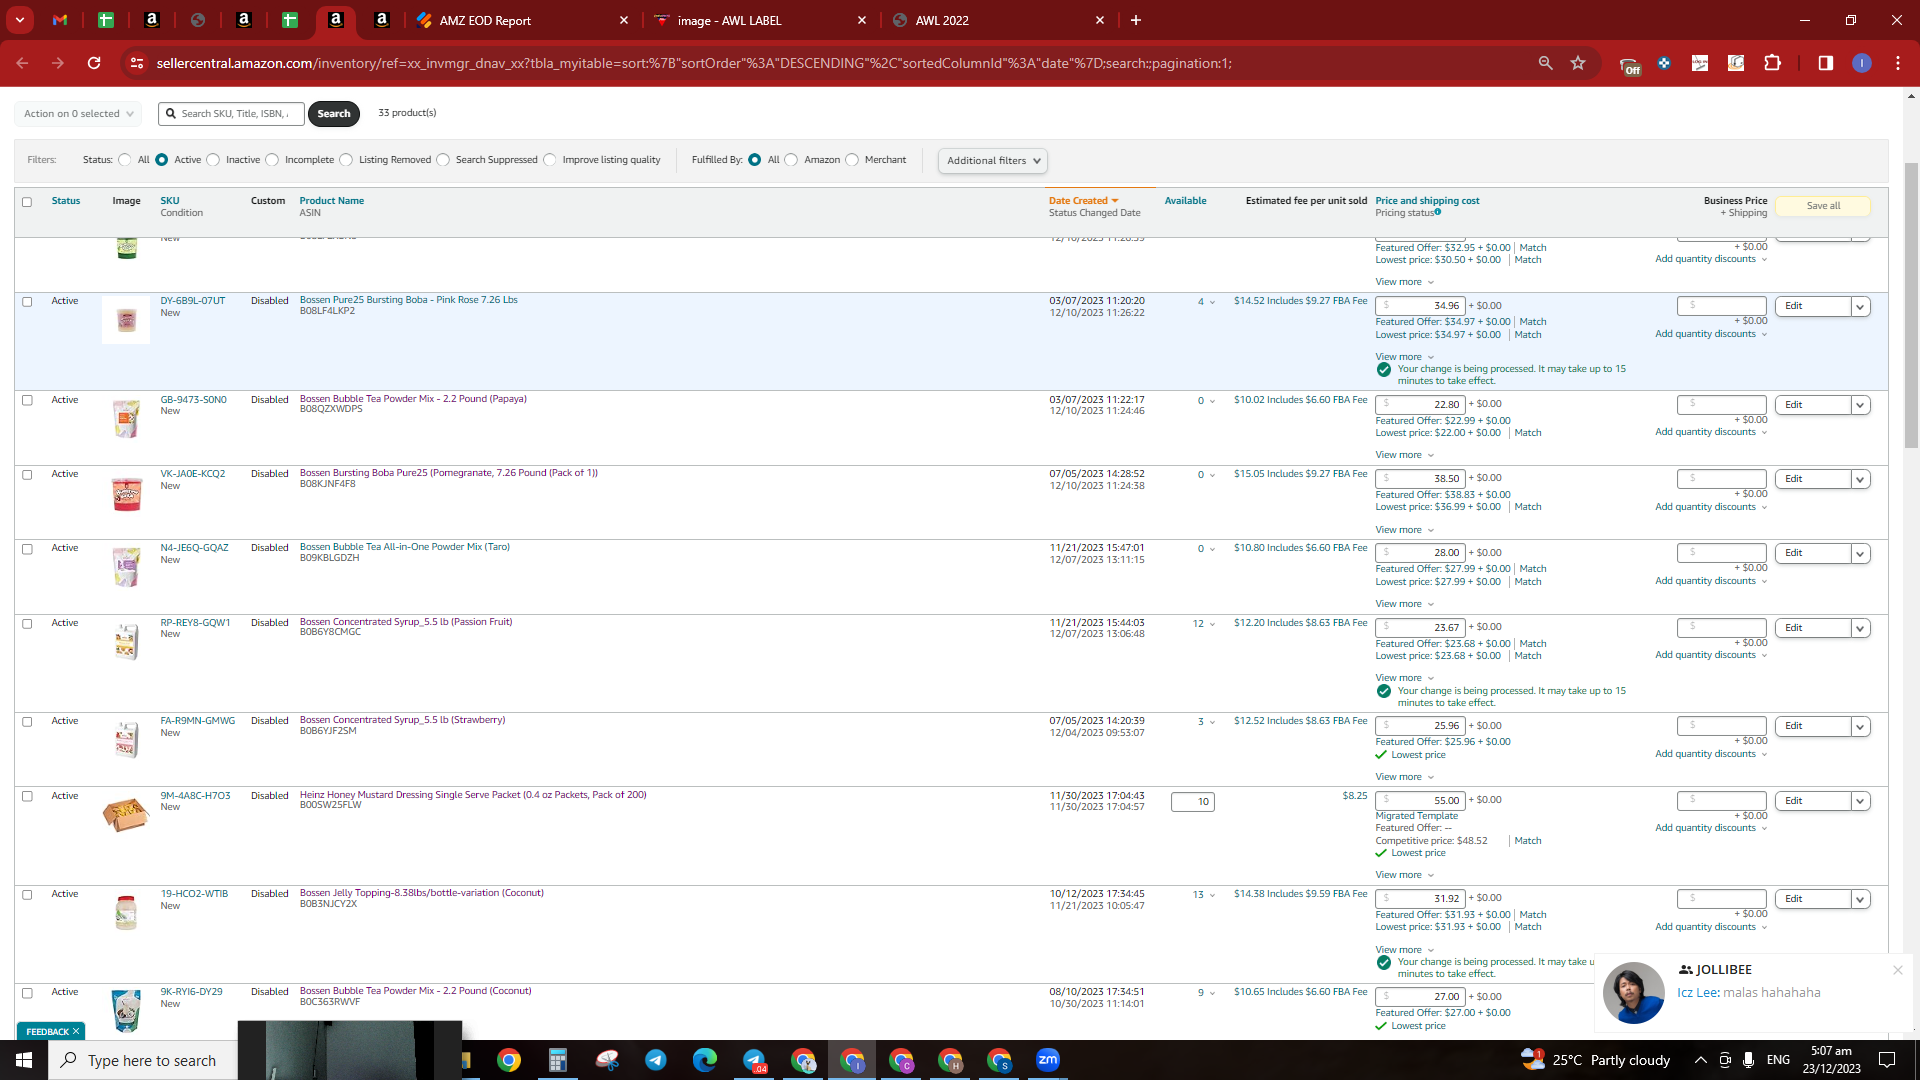Viewport: 1920px width, 1080px height.
Task: Sort by the Available column
Action: [x=1185, y=201]
